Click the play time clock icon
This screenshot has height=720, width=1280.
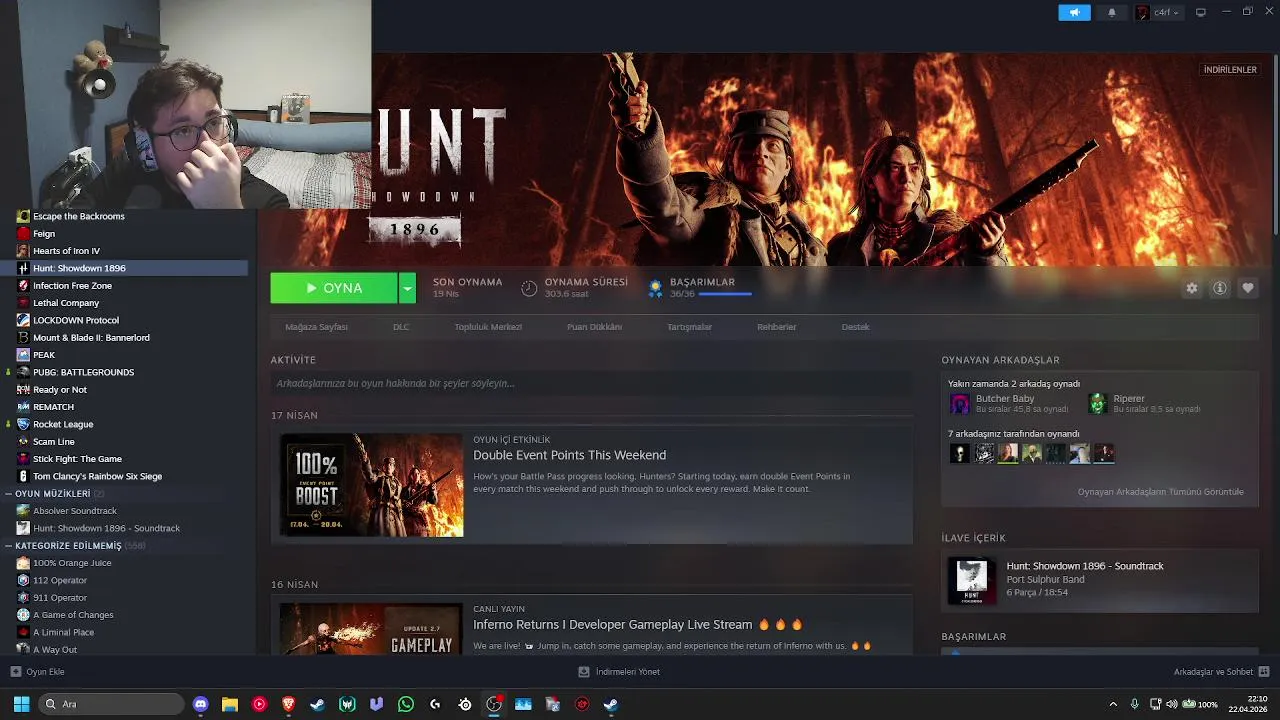pyautogui.click(x=529, y=288)
